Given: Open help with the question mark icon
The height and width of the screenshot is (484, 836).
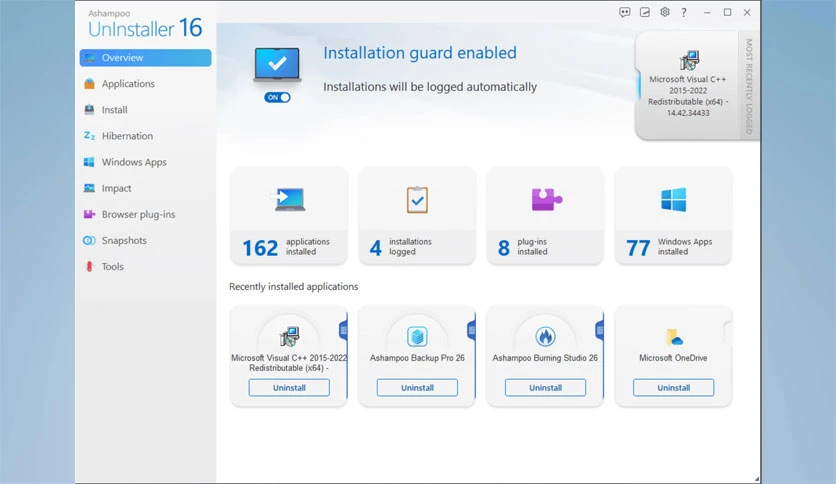Looking at the screenshot, I should (684, 12).
